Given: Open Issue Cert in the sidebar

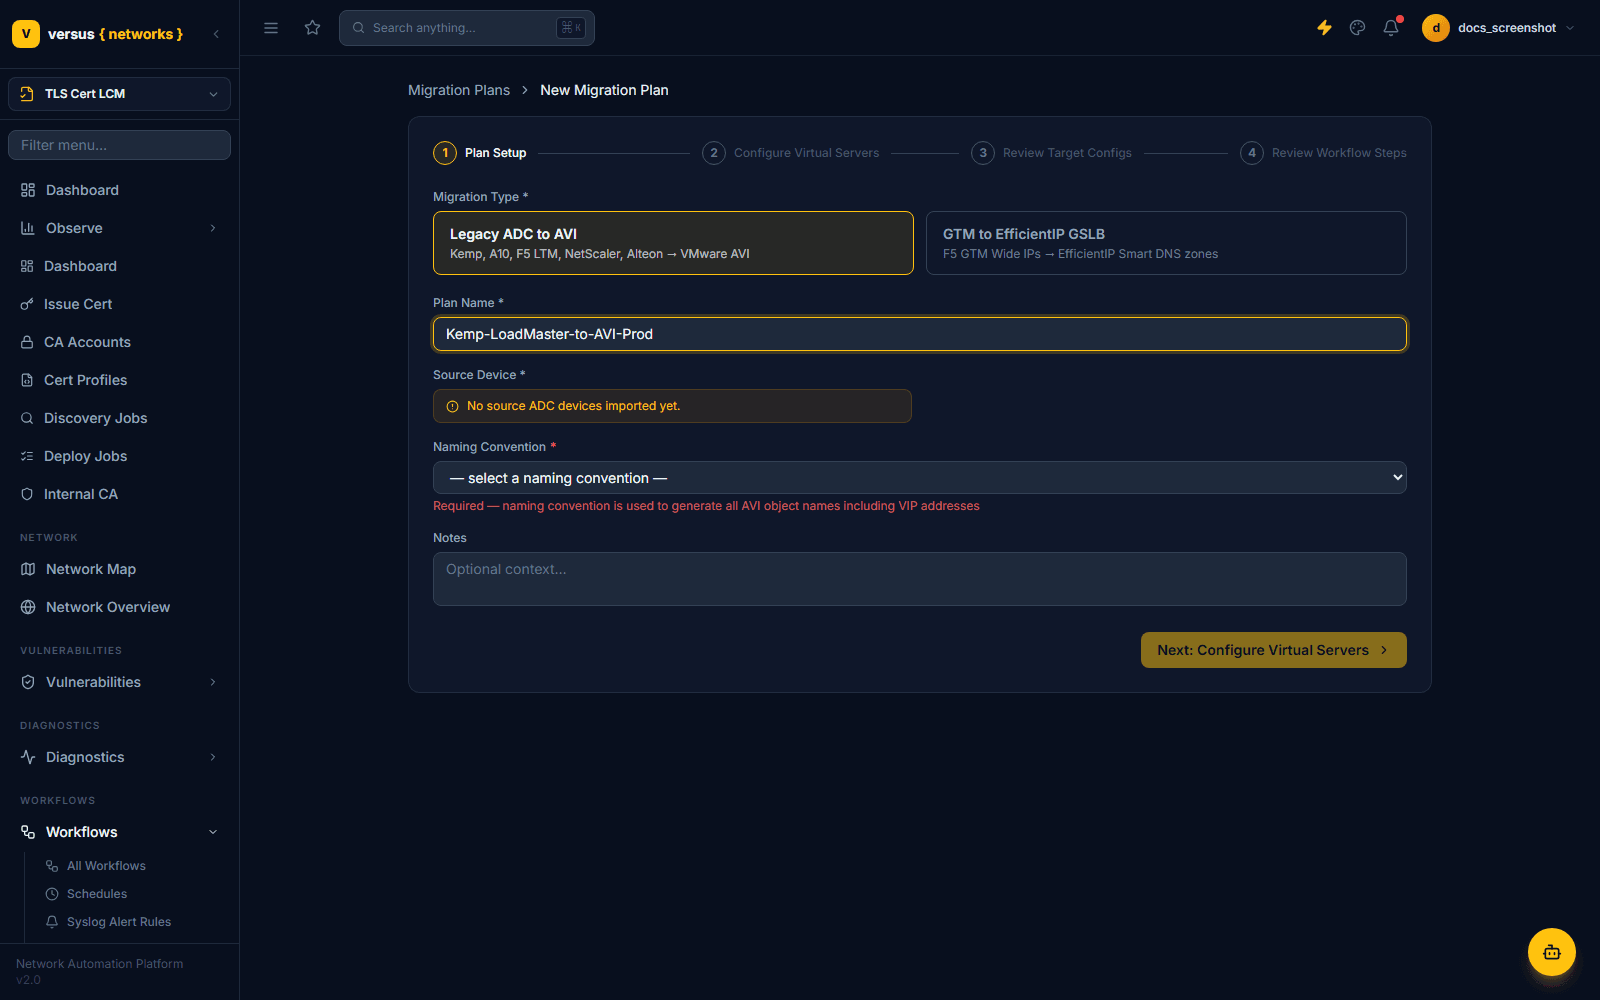Looking at the screenshot, I should [x=119, y=304].
